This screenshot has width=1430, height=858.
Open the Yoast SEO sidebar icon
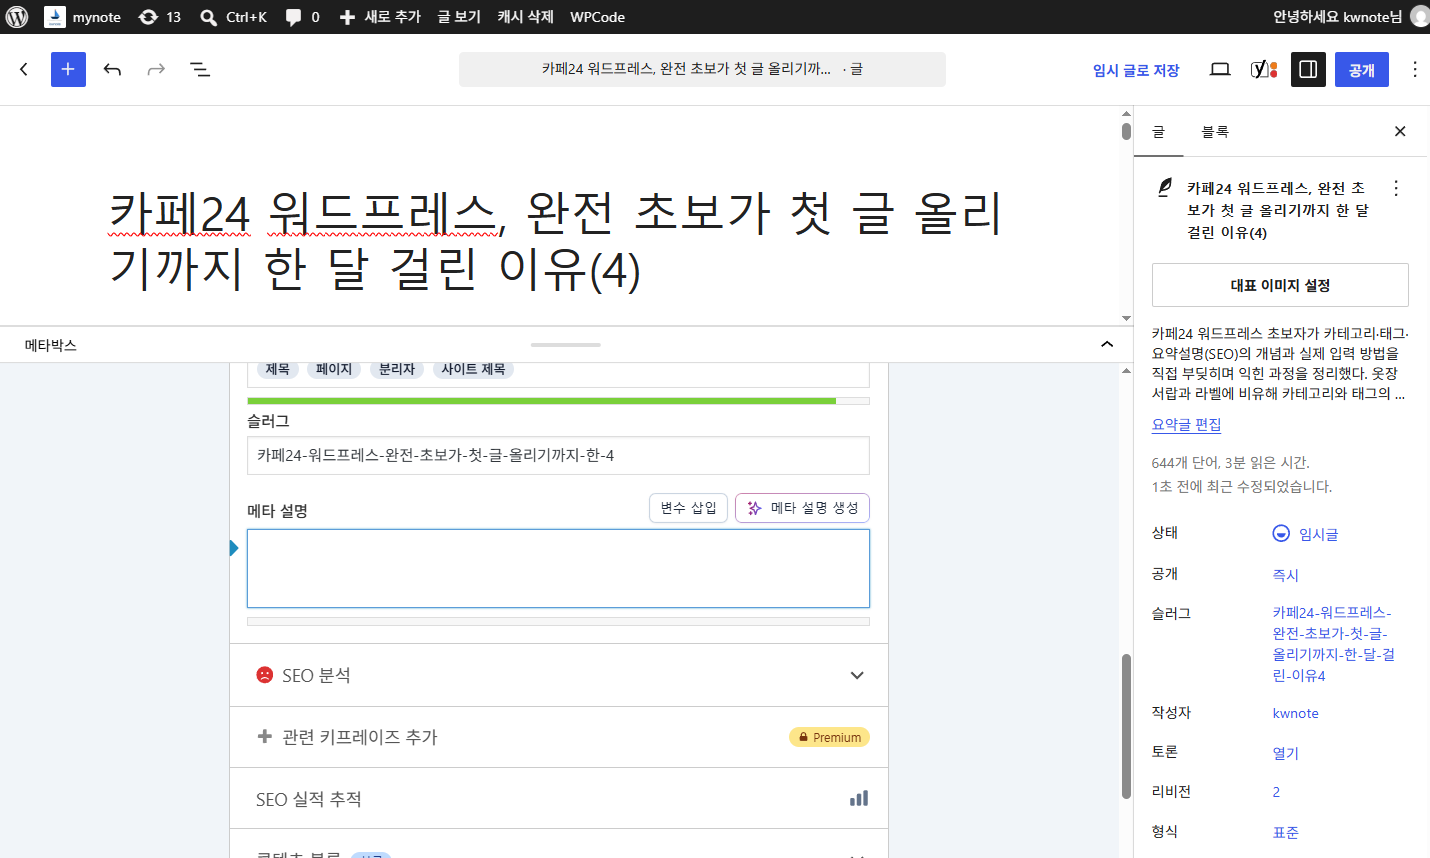tap(1264, 69)
